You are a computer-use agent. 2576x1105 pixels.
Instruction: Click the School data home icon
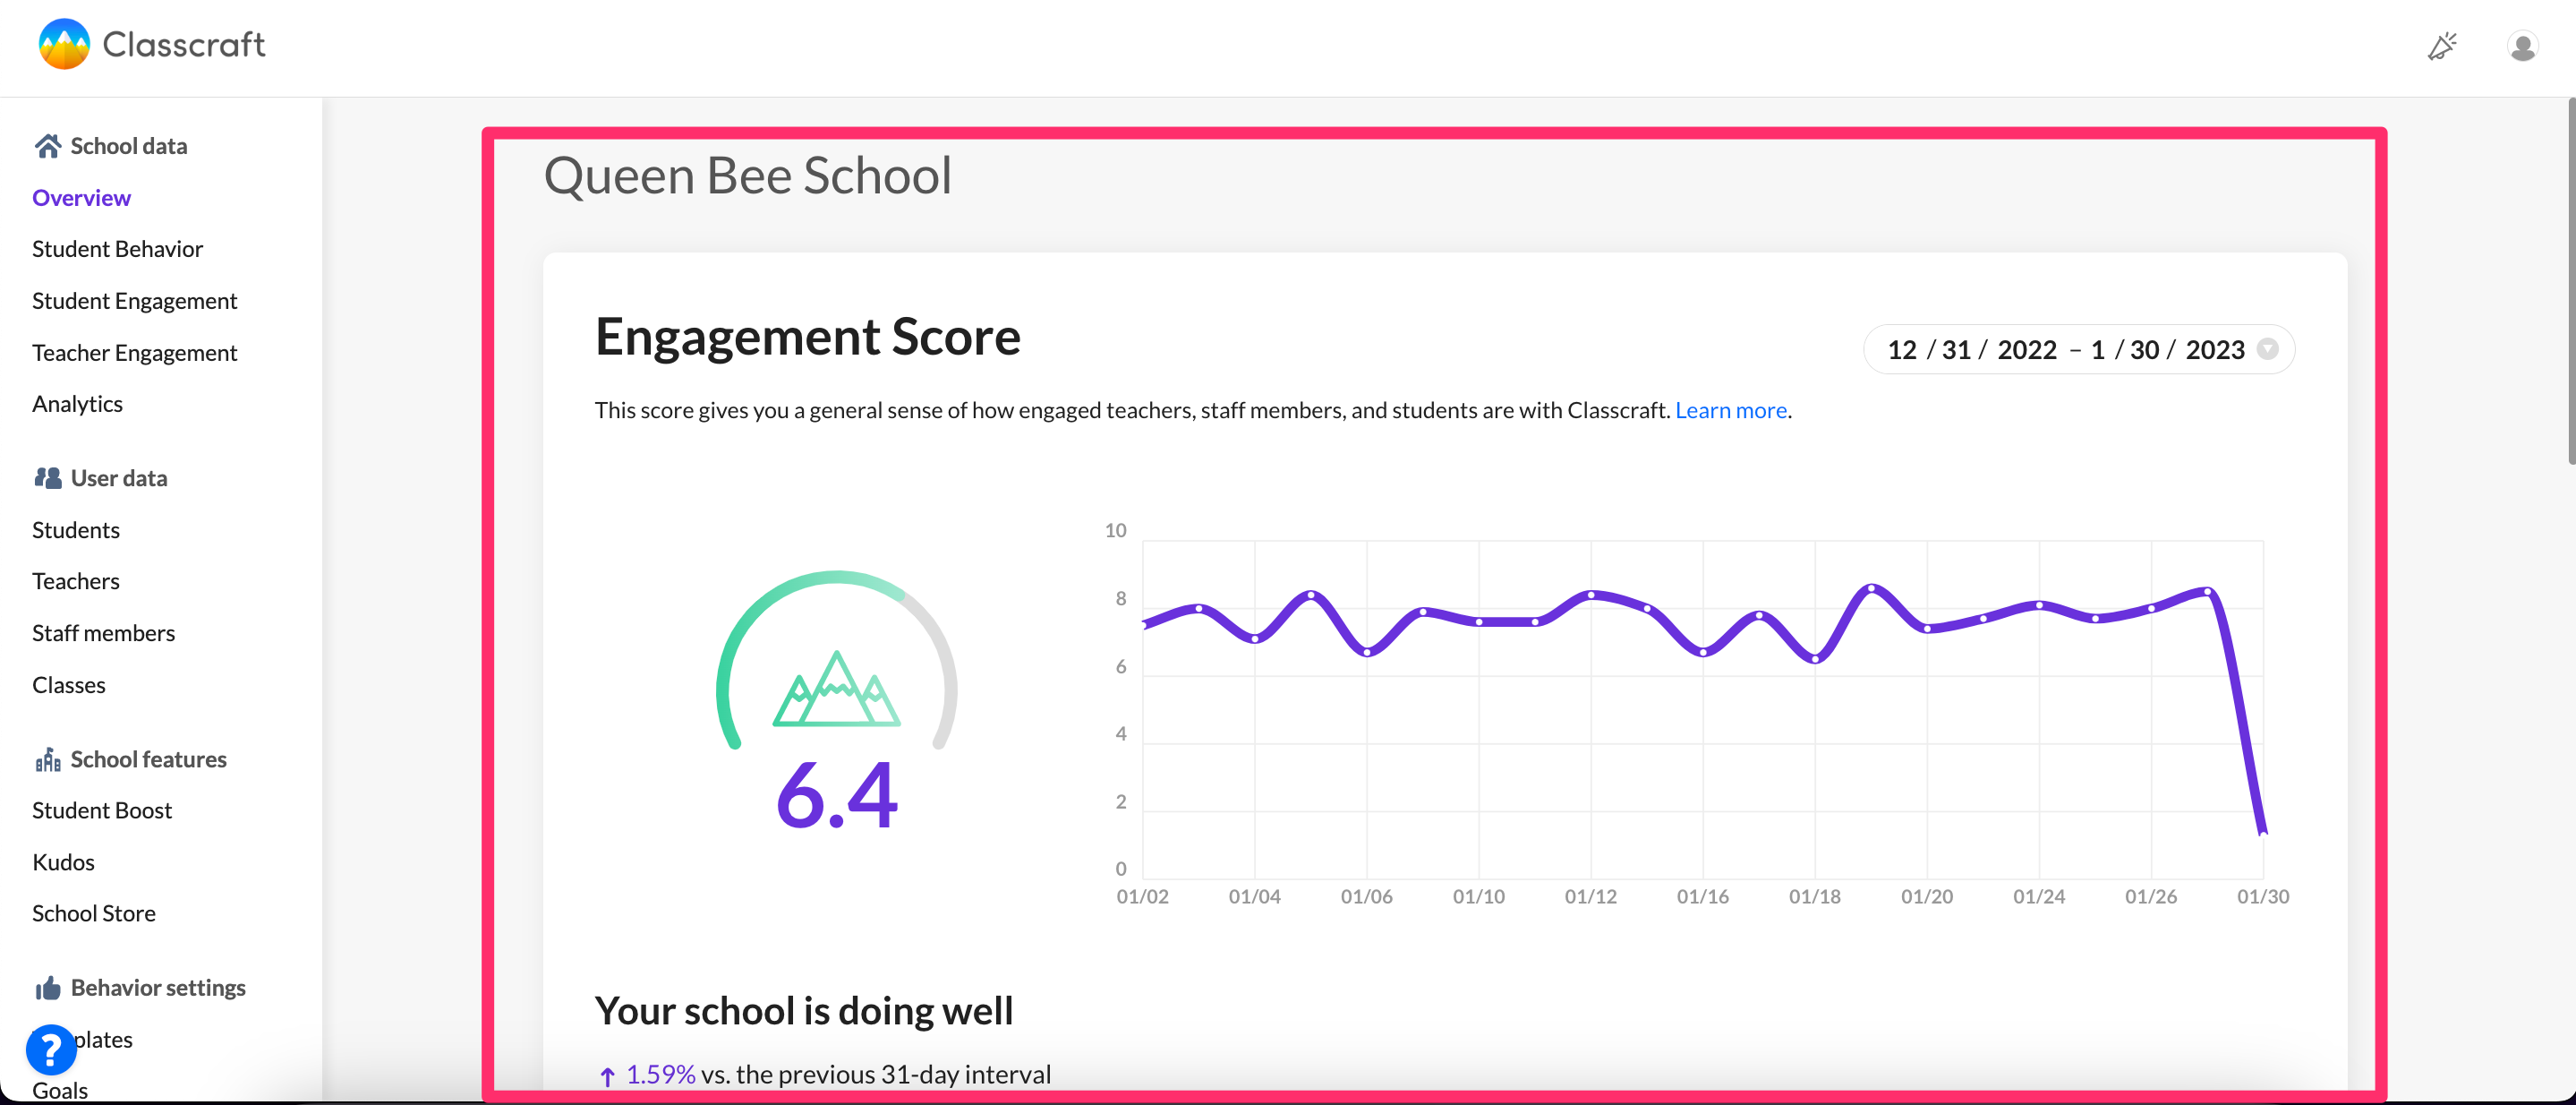click(x=48, y=146)
